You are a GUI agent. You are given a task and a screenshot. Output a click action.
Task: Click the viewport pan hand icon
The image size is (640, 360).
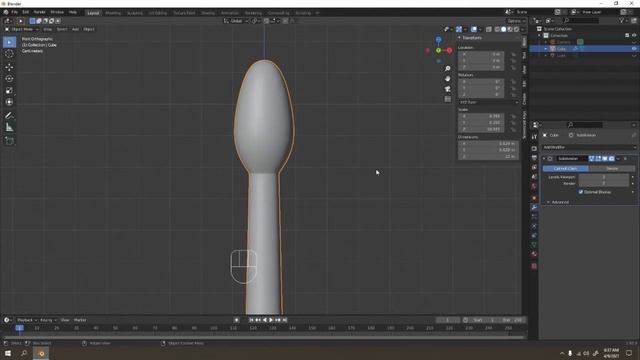[x=448, y=78]
